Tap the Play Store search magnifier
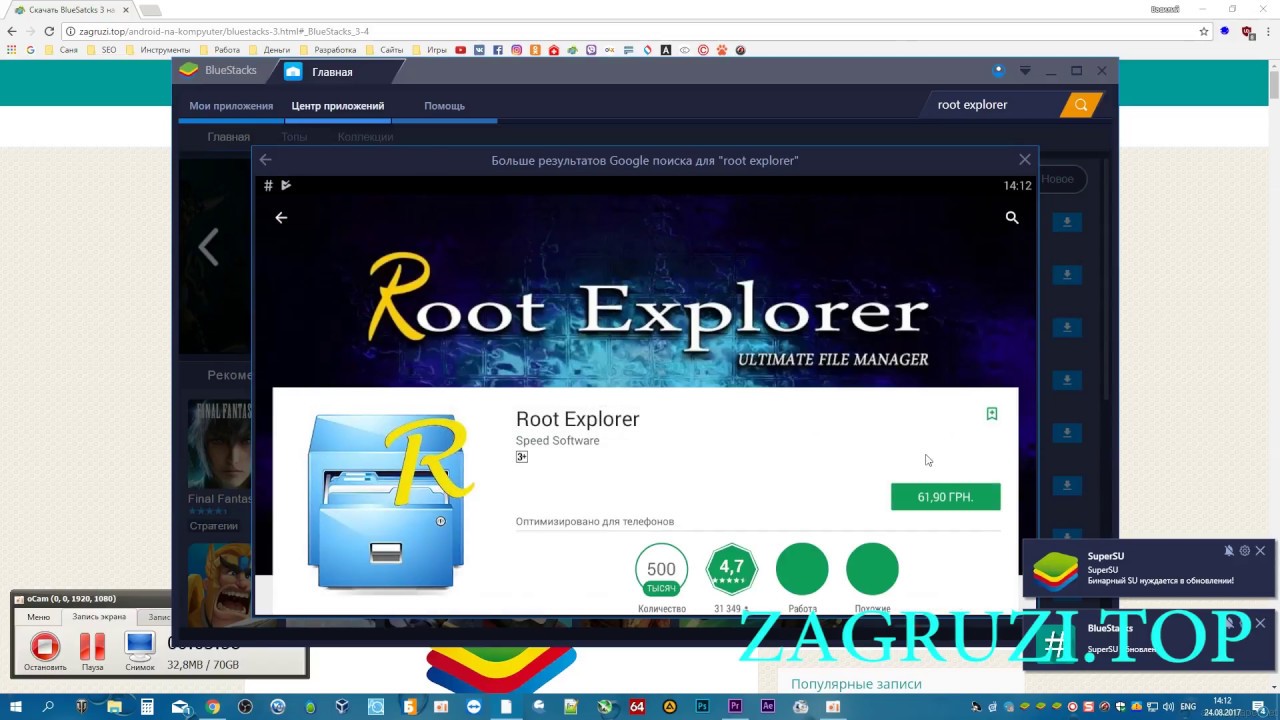Screen dimensions: 1280x720 tap(1012, 218)
